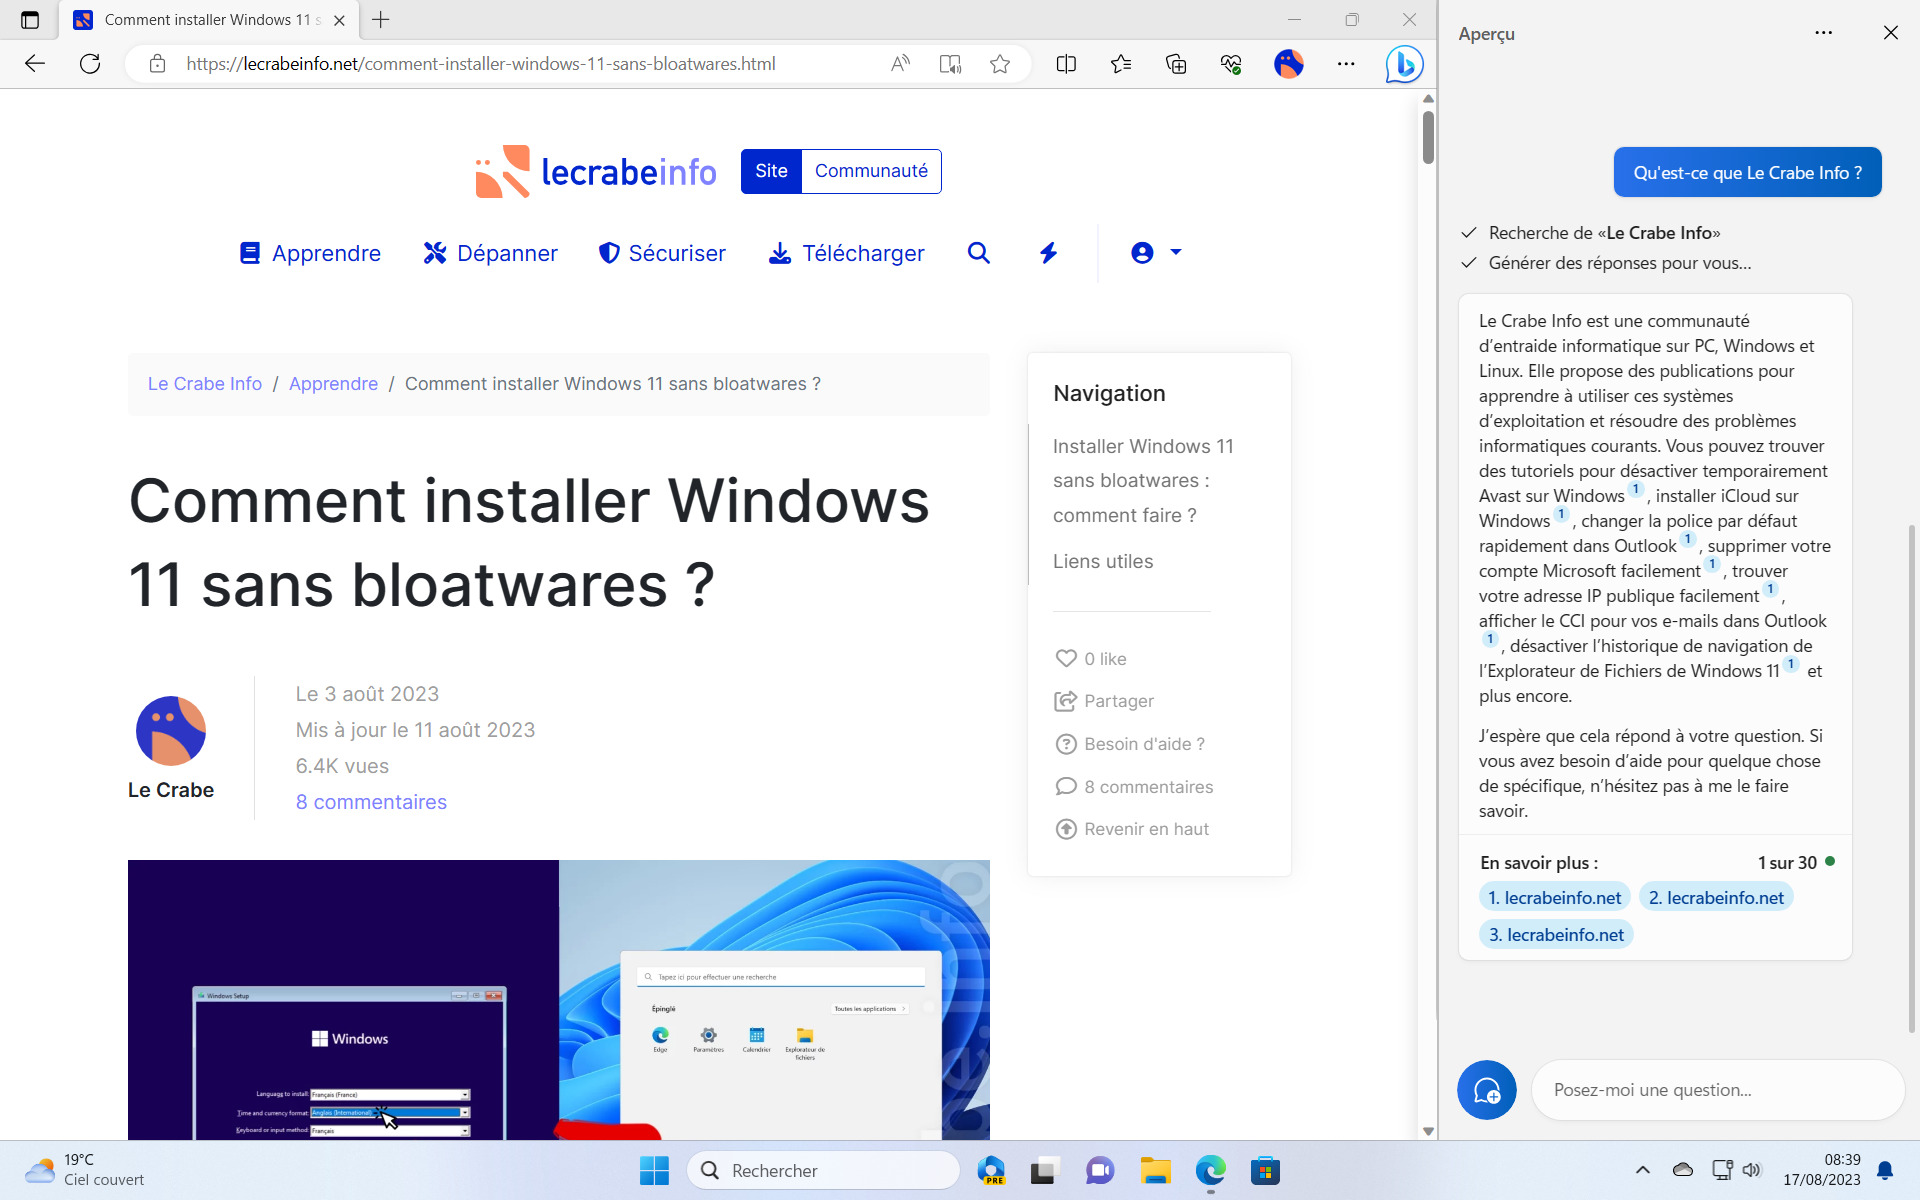Click Qu'est-ce que Le Crabe Info ? bubble

tap(1747, 173)
